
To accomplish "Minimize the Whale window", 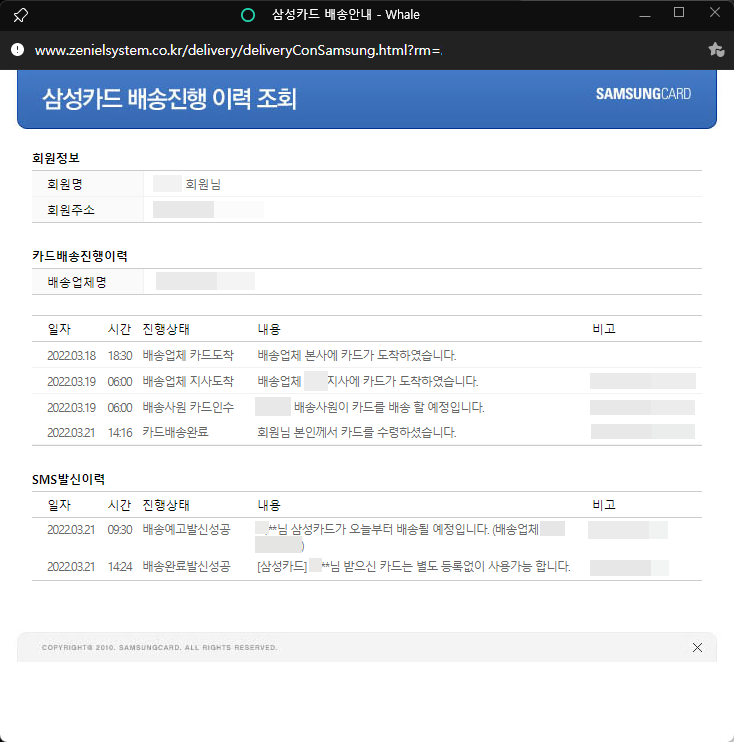I will click(645, 16).
